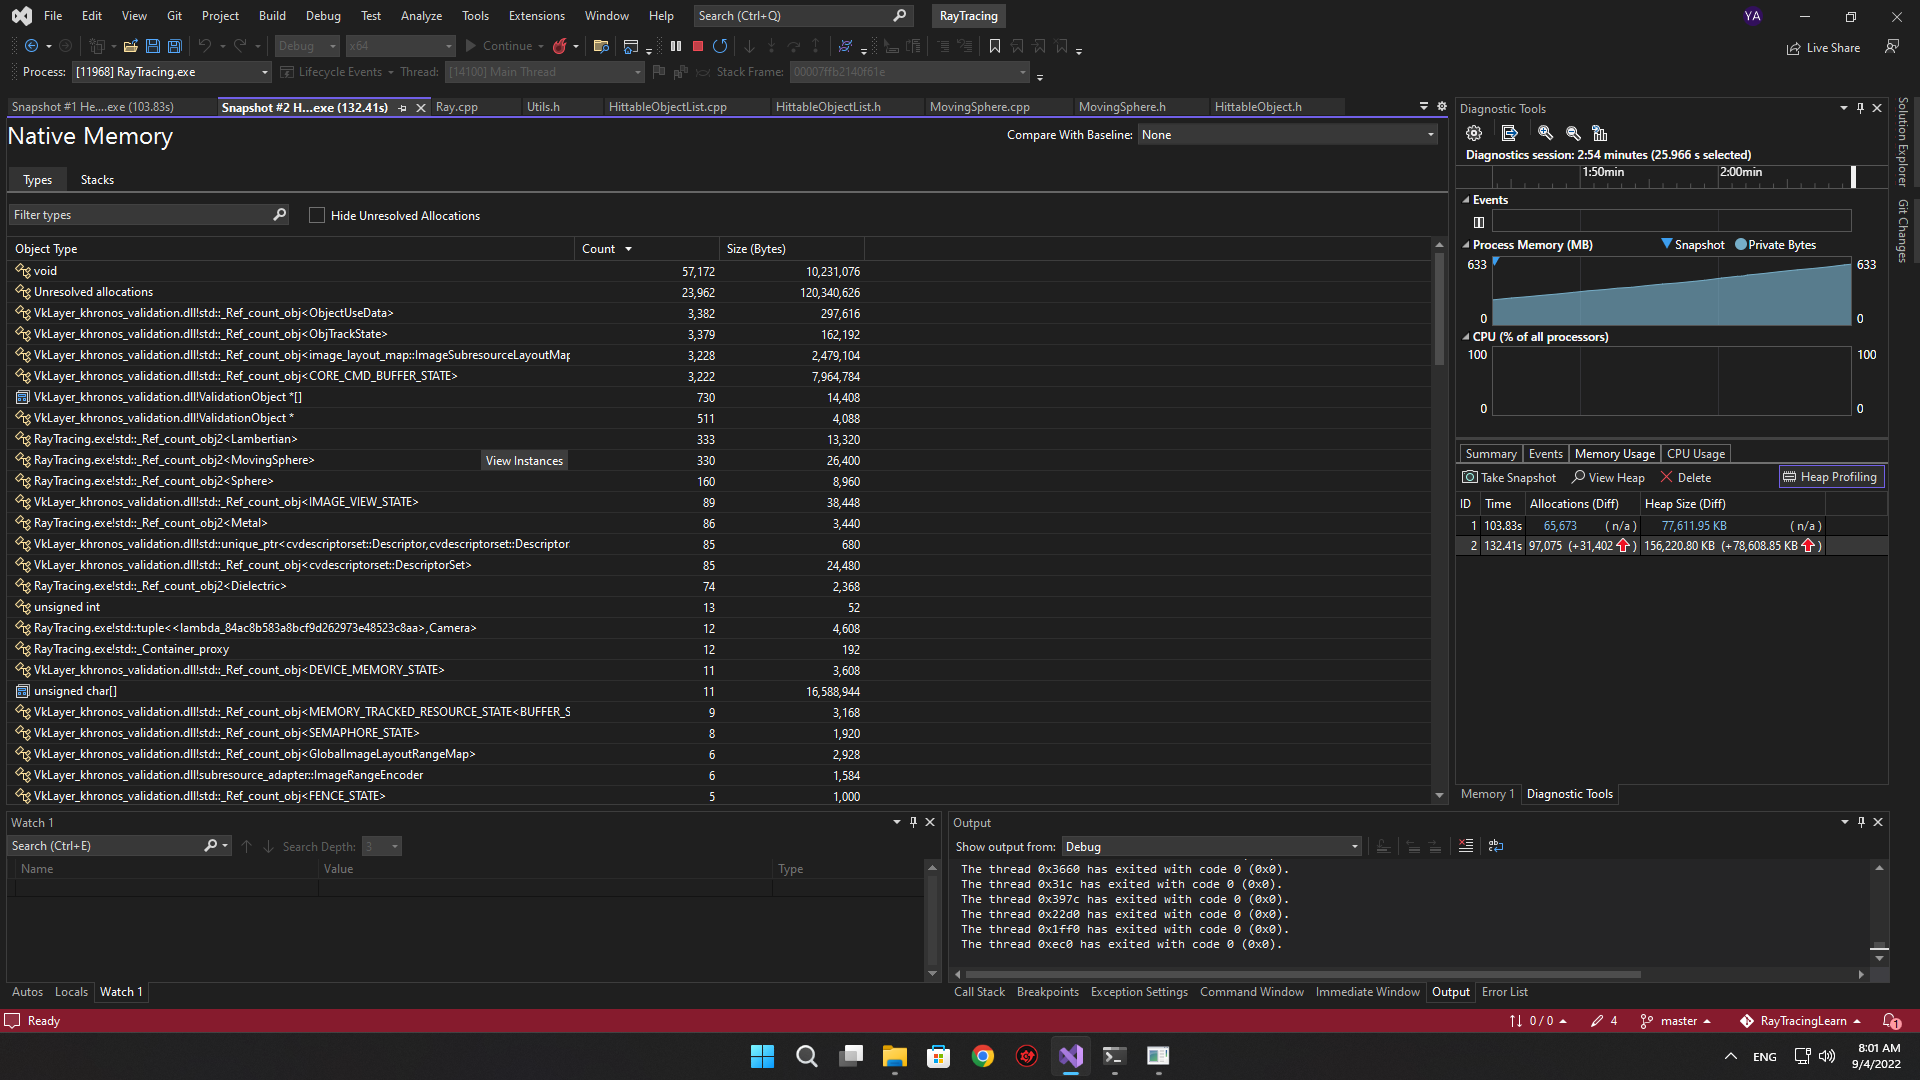Image resolution: width=1920 pixels, height=1080 pixels.
Task: Click the Windows Start button
Action: coord(762,1056)
